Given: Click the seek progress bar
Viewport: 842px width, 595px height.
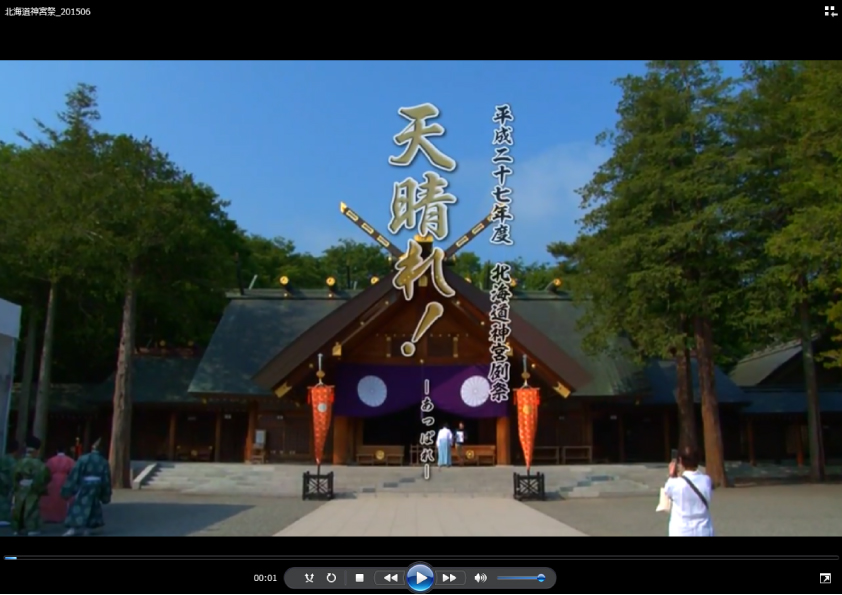Looking at the screenshot, I should 421,558.
